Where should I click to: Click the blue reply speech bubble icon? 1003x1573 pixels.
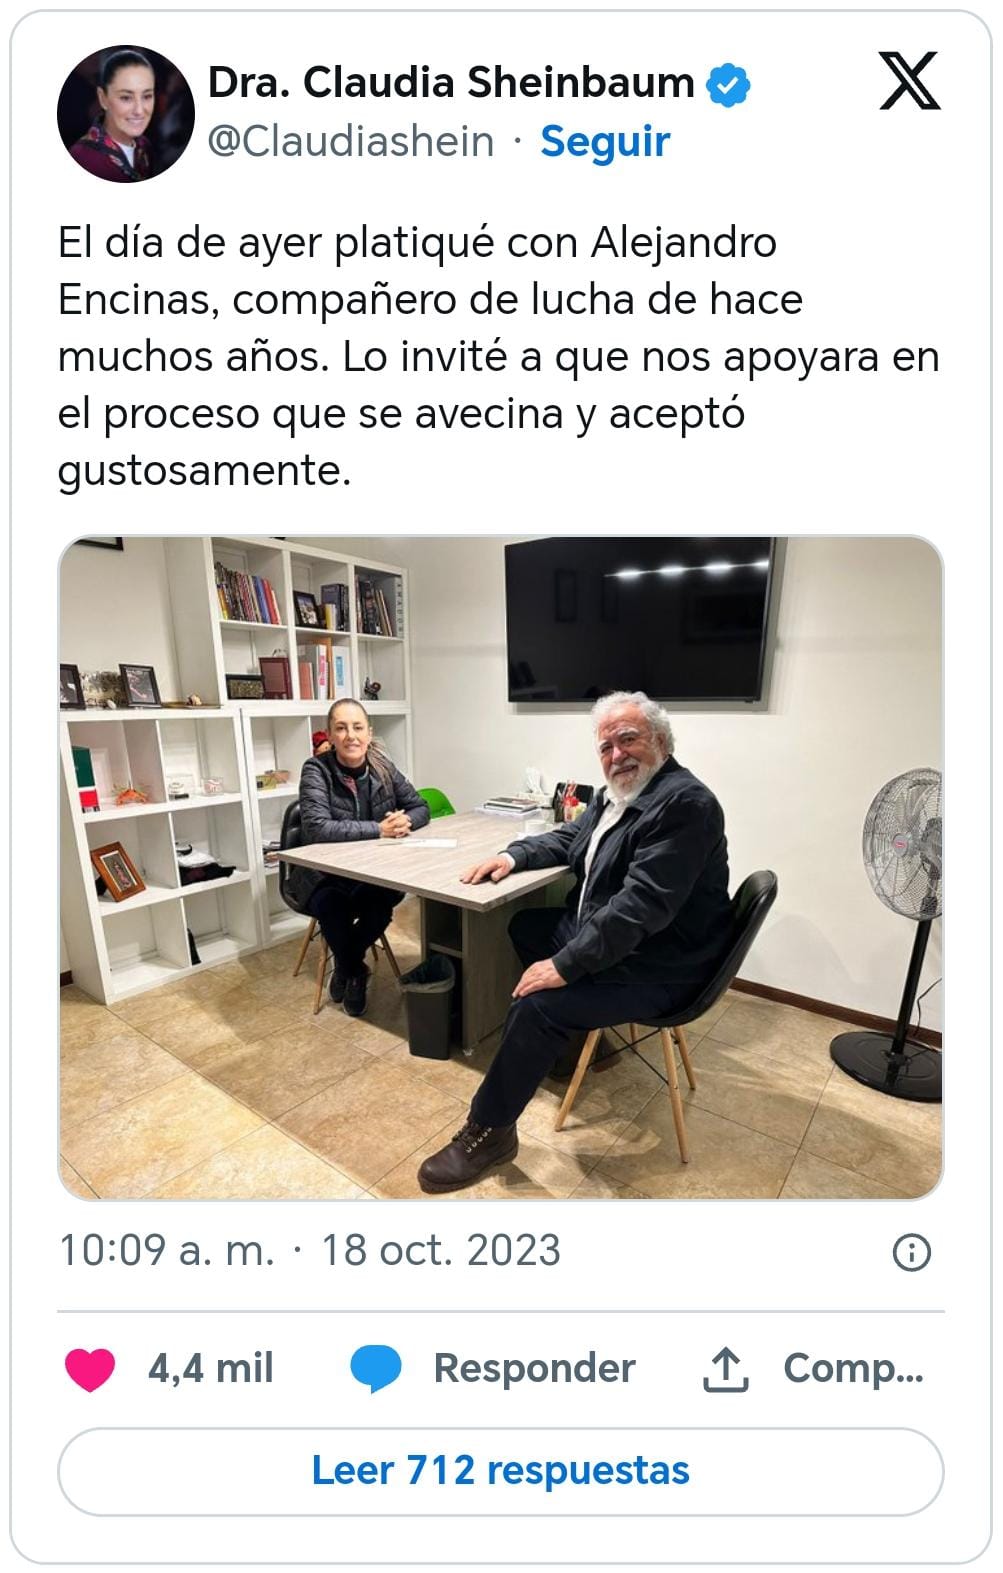[x=376, y=1369]
